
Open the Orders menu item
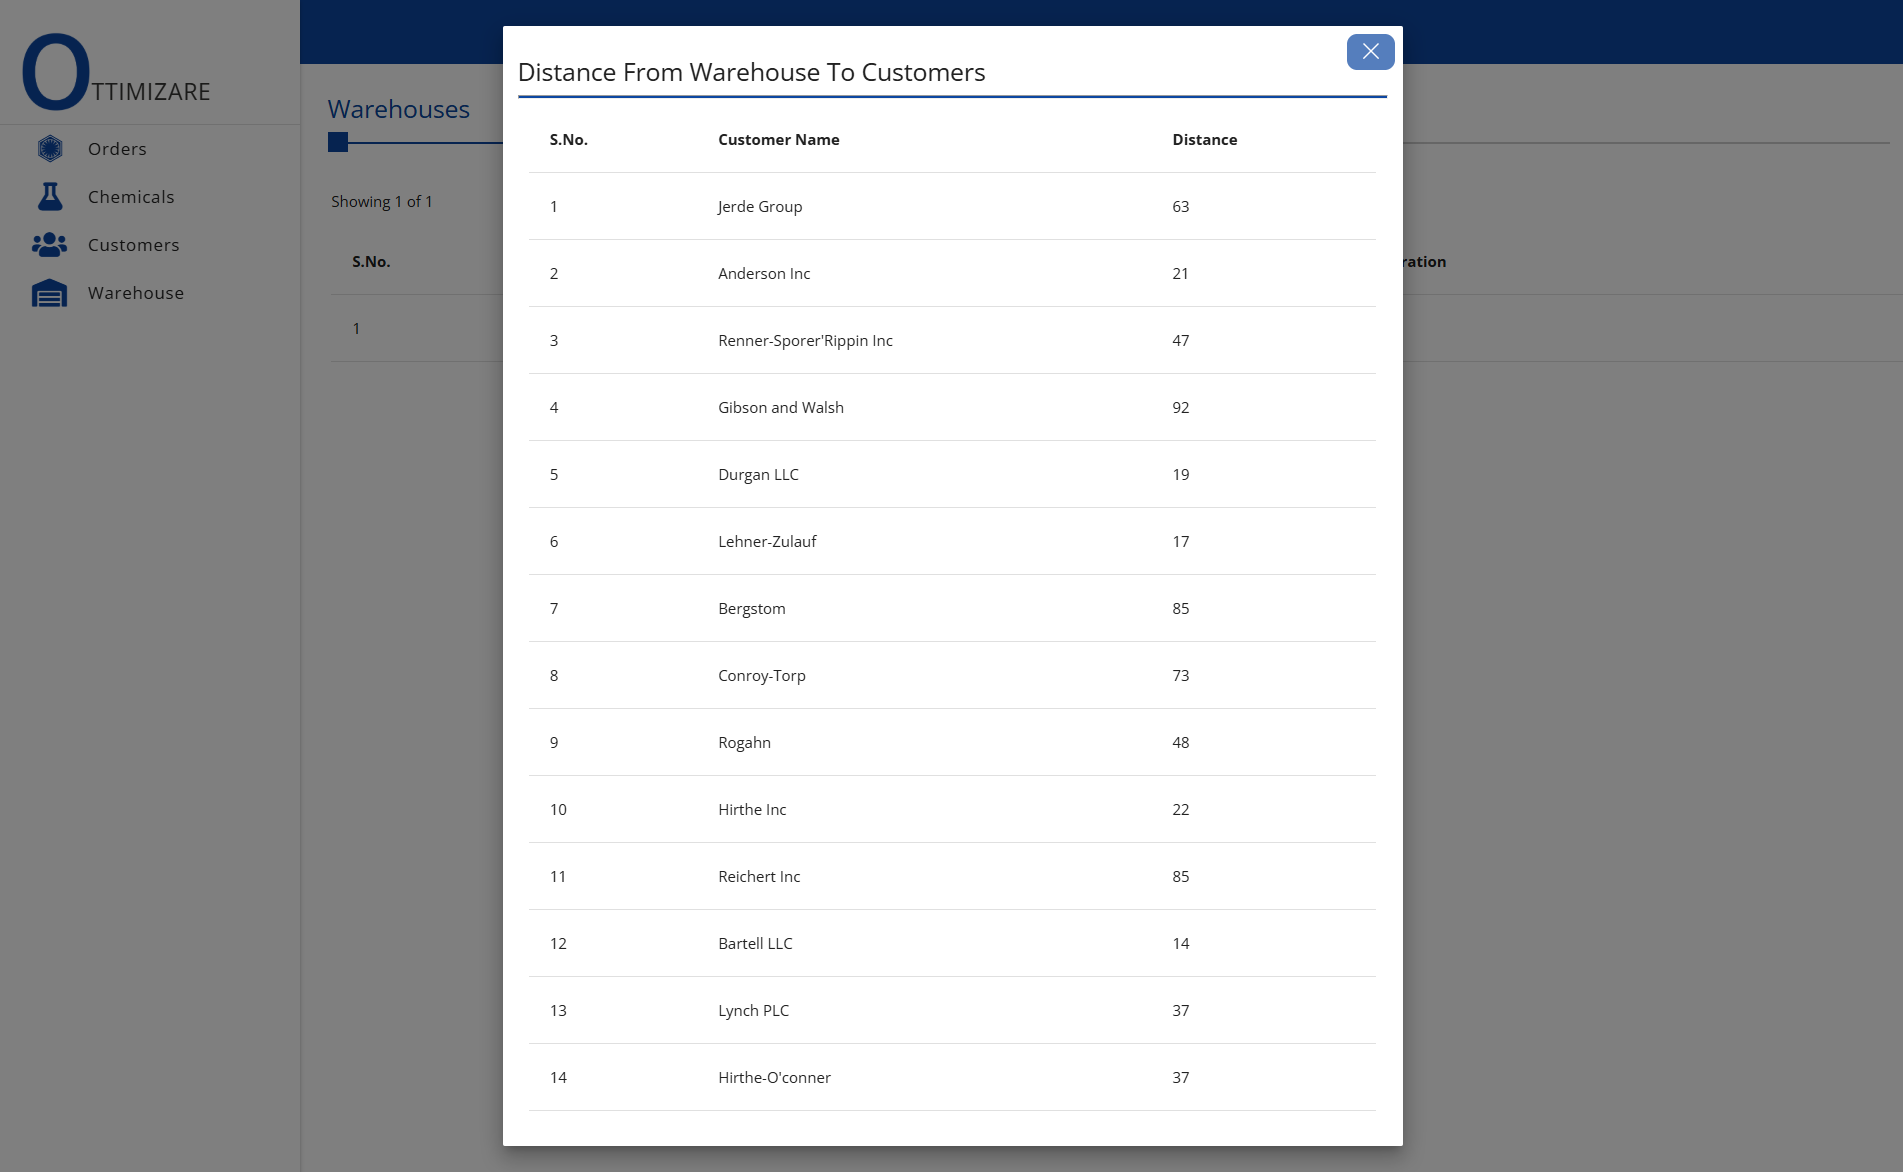point(117,149)
